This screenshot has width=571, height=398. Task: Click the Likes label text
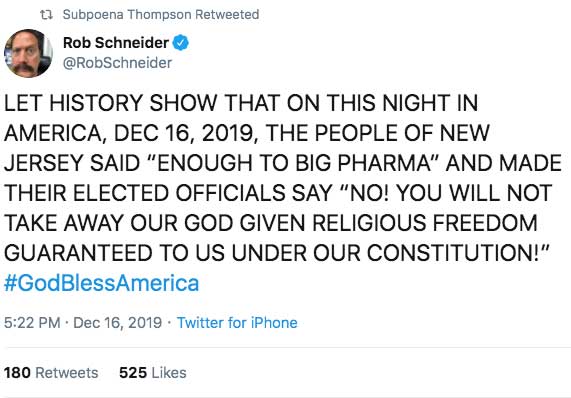[x=169, y=373]
